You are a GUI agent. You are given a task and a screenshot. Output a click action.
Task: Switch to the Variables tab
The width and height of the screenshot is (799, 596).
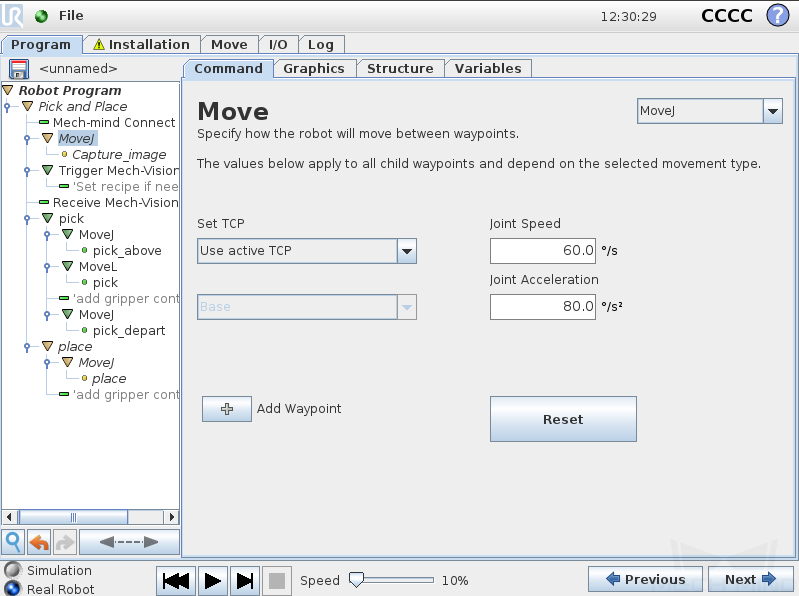point(488,69)
